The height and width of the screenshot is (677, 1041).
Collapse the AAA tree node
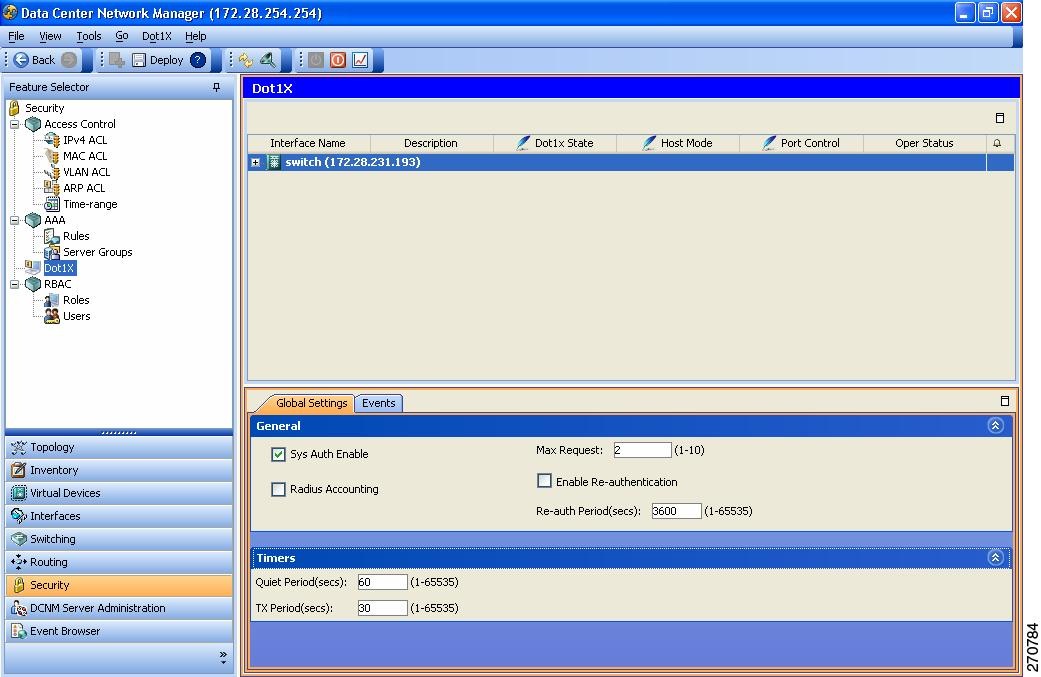pyautogui.click(x=15, y=220)
